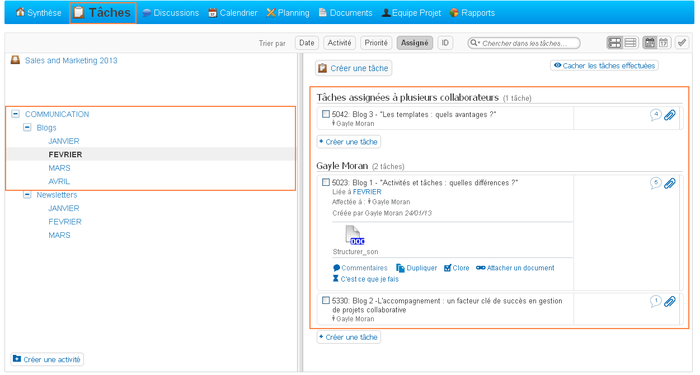Open the Discussions tab
The width and height of the screenshot is (700, 375).
171,13
